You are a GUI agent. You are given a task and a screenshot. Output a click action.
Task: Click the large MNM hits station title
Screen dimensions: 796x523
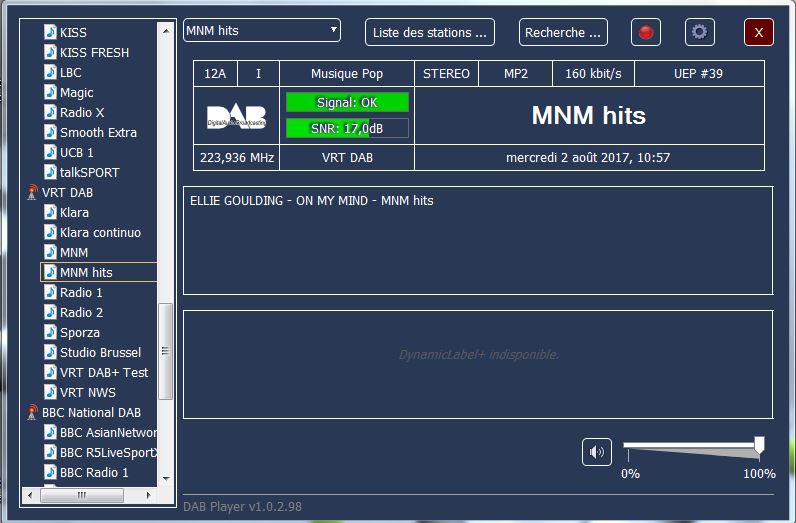pos(589,115)
